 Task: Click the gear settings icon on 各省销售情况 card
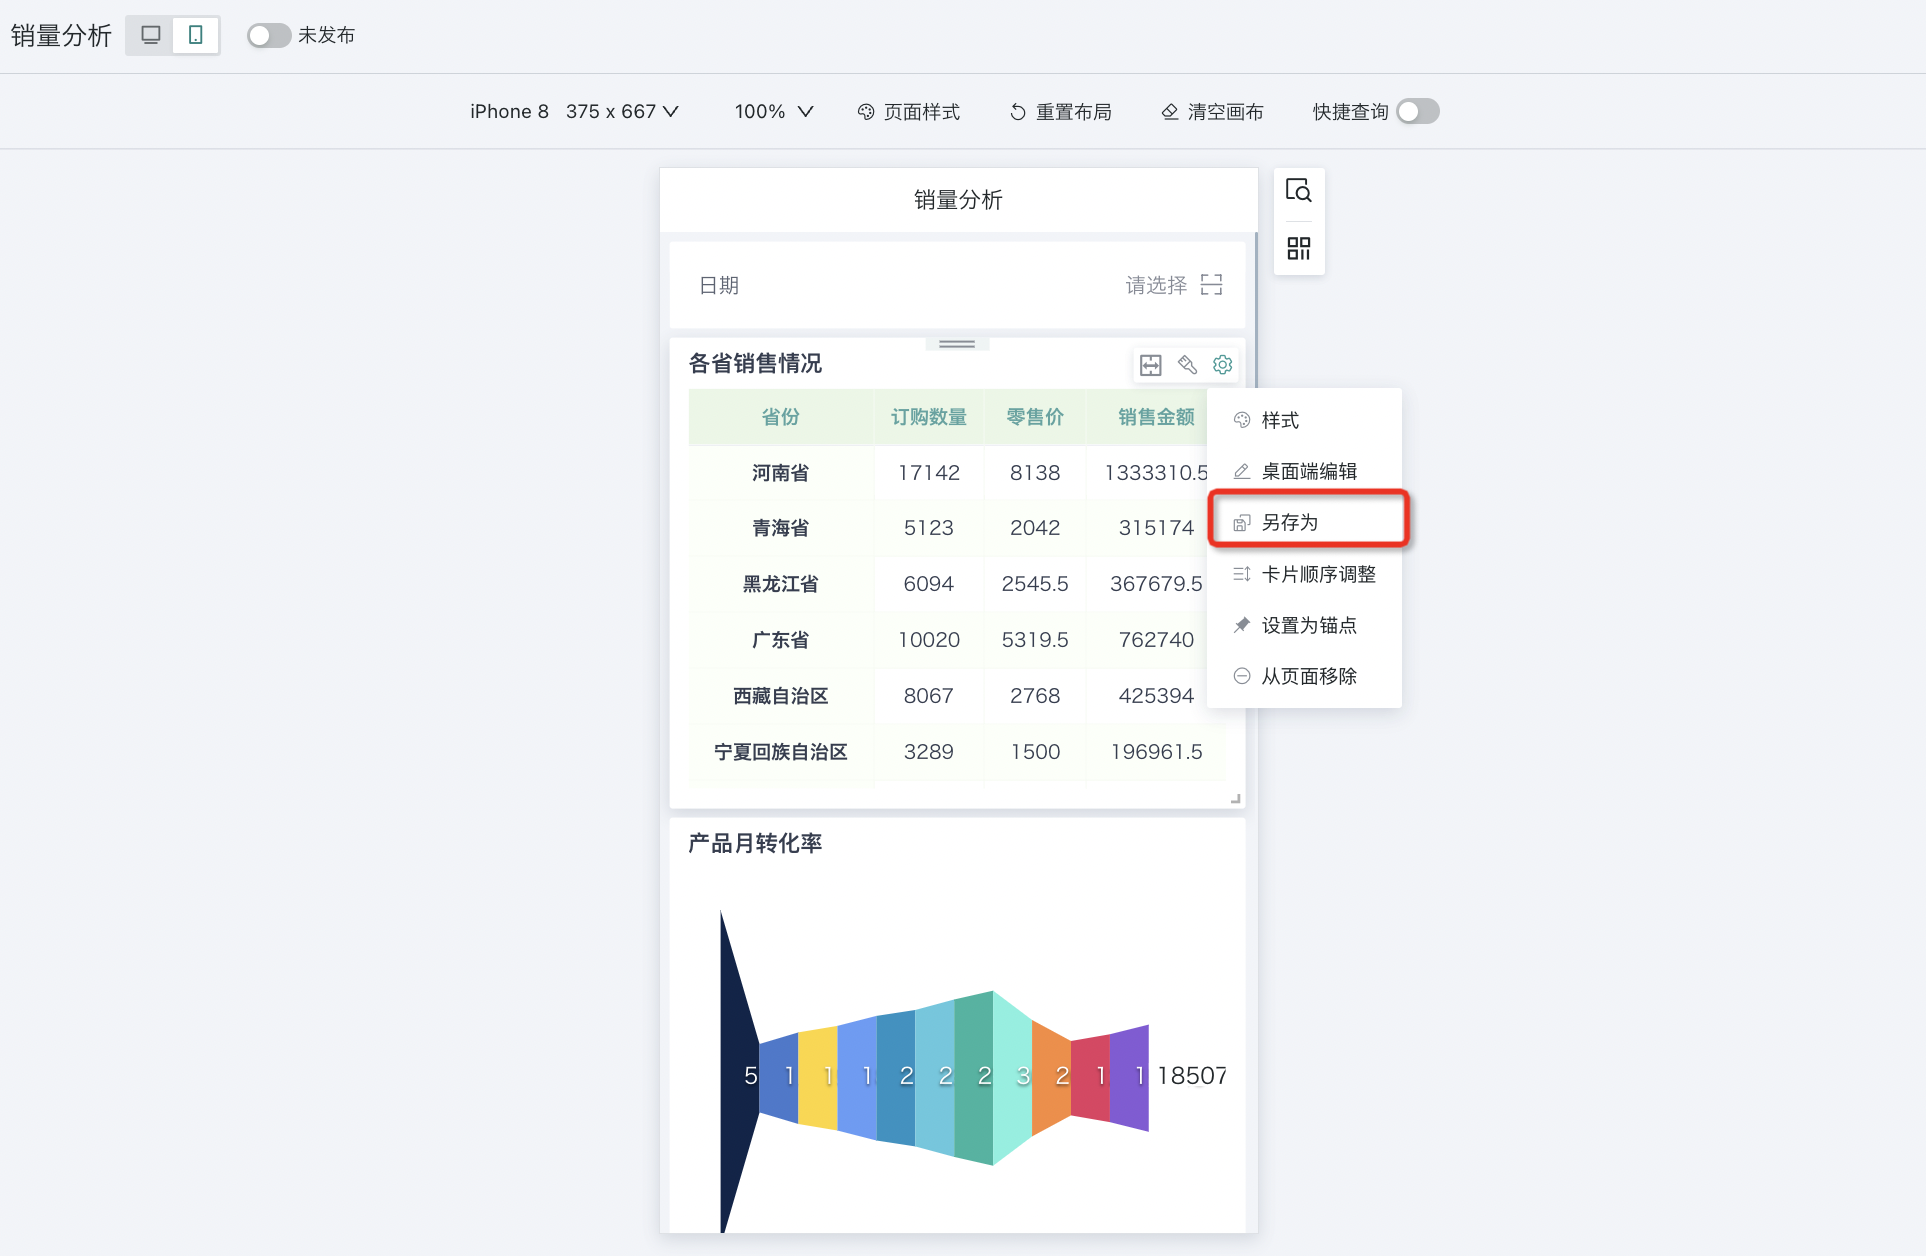click(x=1222, y=365)
